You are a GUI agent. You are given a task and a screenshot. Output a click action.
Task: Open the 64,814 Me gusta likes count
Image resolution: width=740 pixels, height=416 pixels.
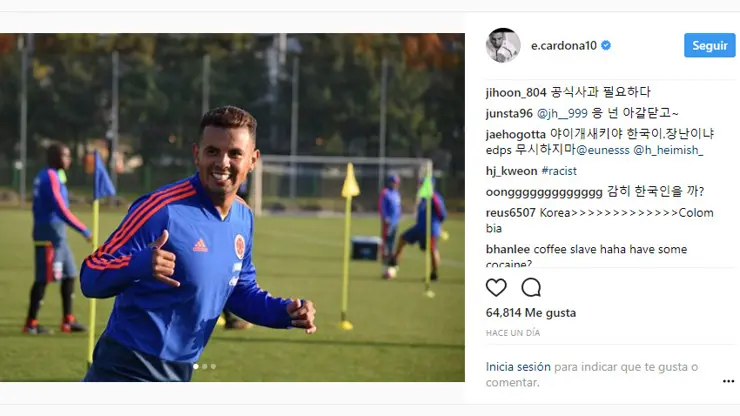point(531,313)
